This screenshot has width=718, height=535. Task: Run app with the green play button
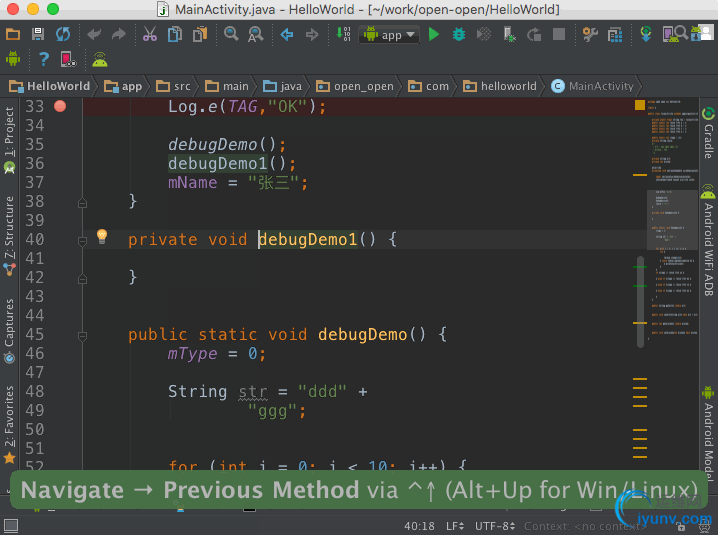[434, 34]
